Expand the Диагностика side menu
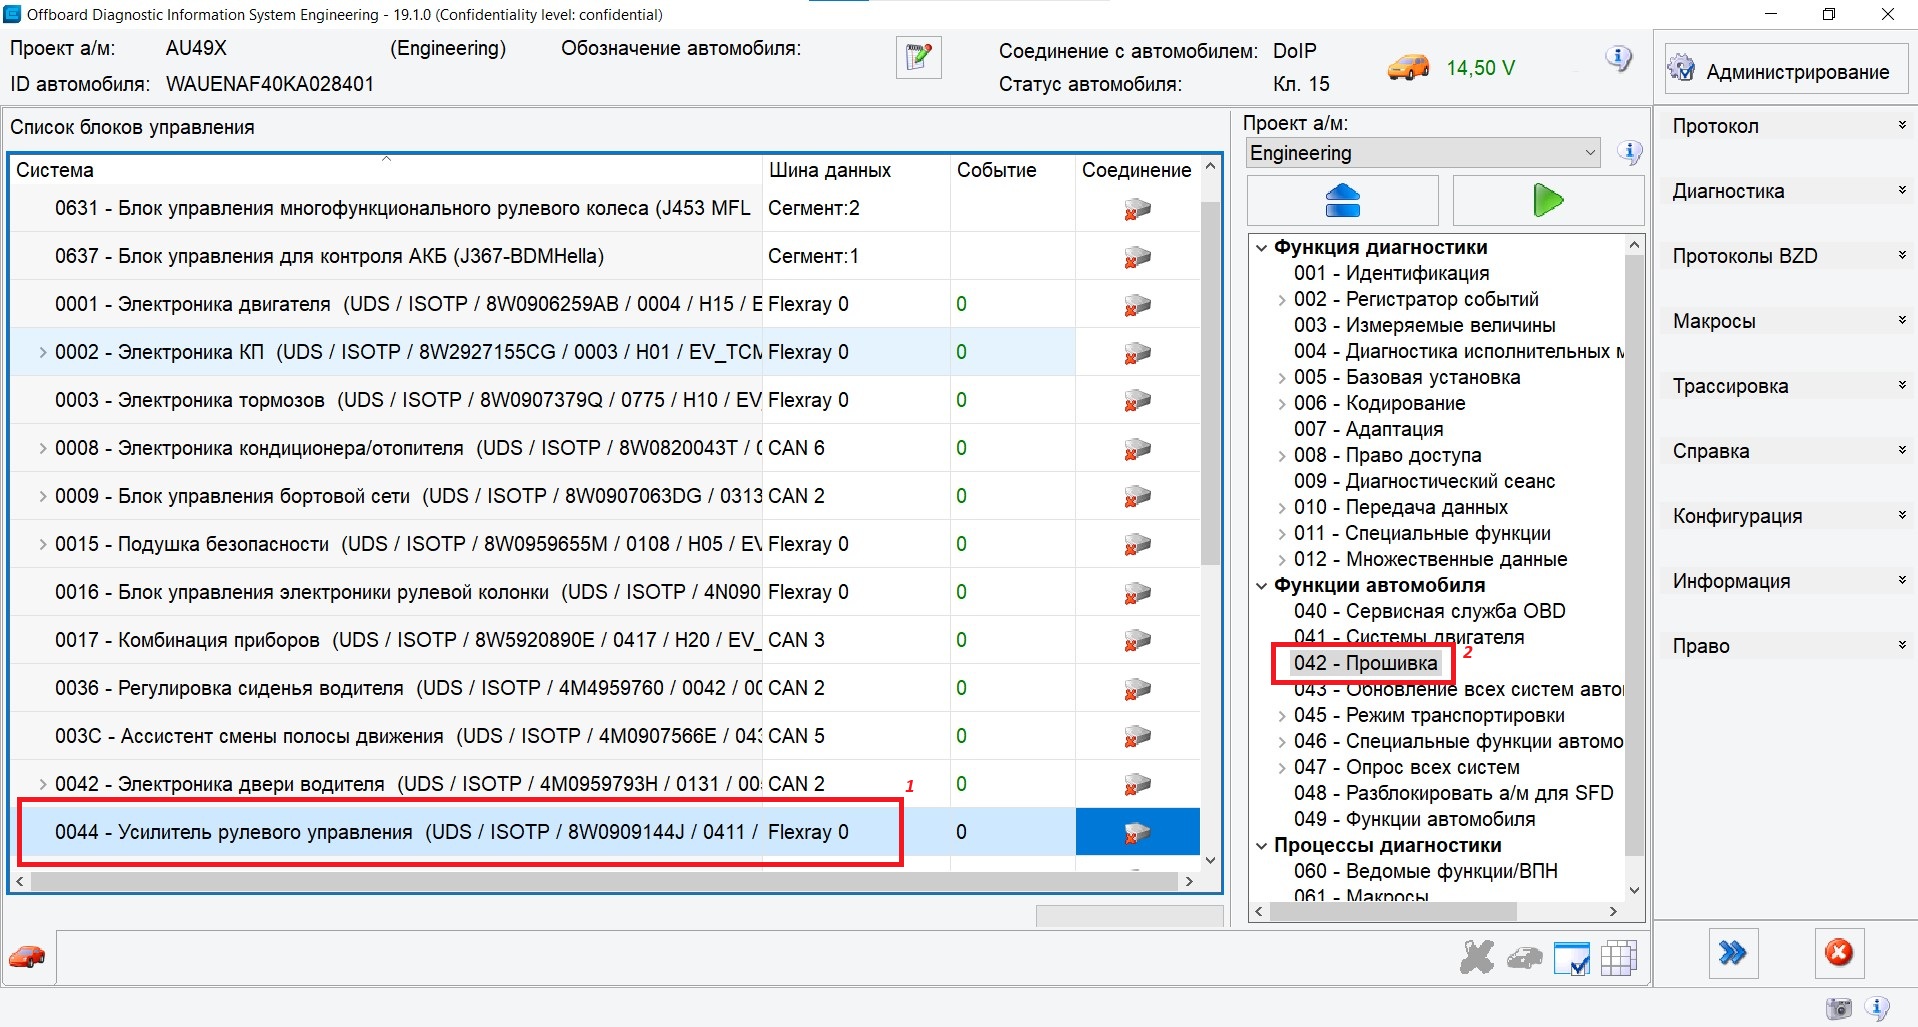 click(1787, 191)
